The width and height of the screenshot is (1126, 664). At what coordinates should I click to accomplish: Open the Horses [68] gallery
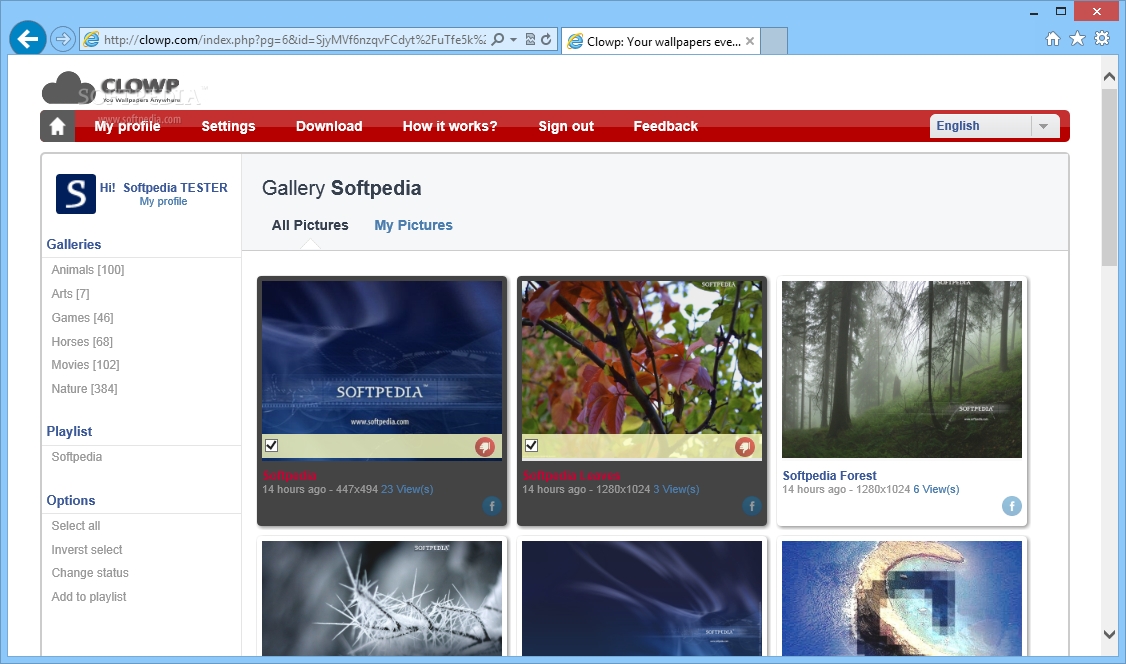[82, 342]
